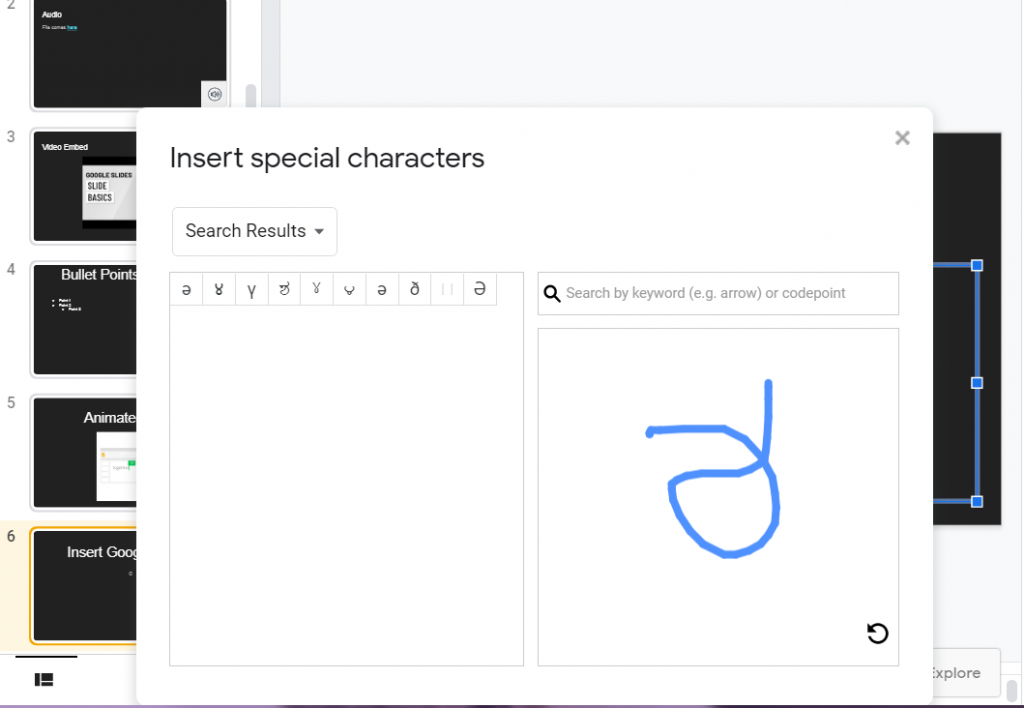Insert the eth ð character
This screenshot has height=708, width=1024.
click(414, 289)
